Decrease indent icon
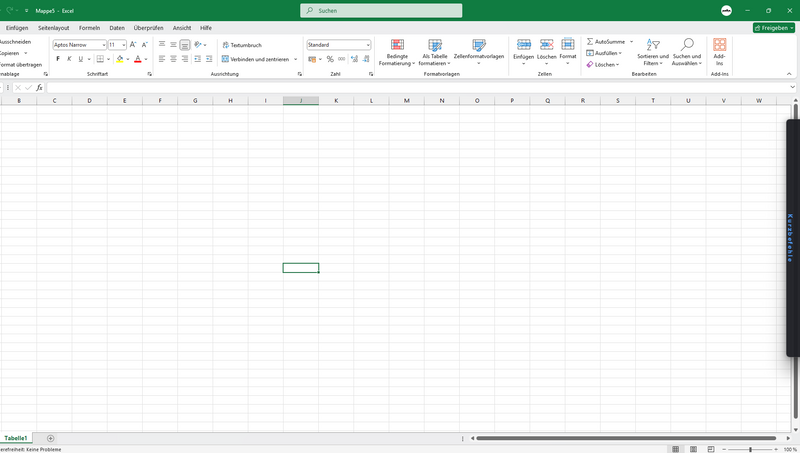This screenshot has width=800, height=453. click(197, 59)
